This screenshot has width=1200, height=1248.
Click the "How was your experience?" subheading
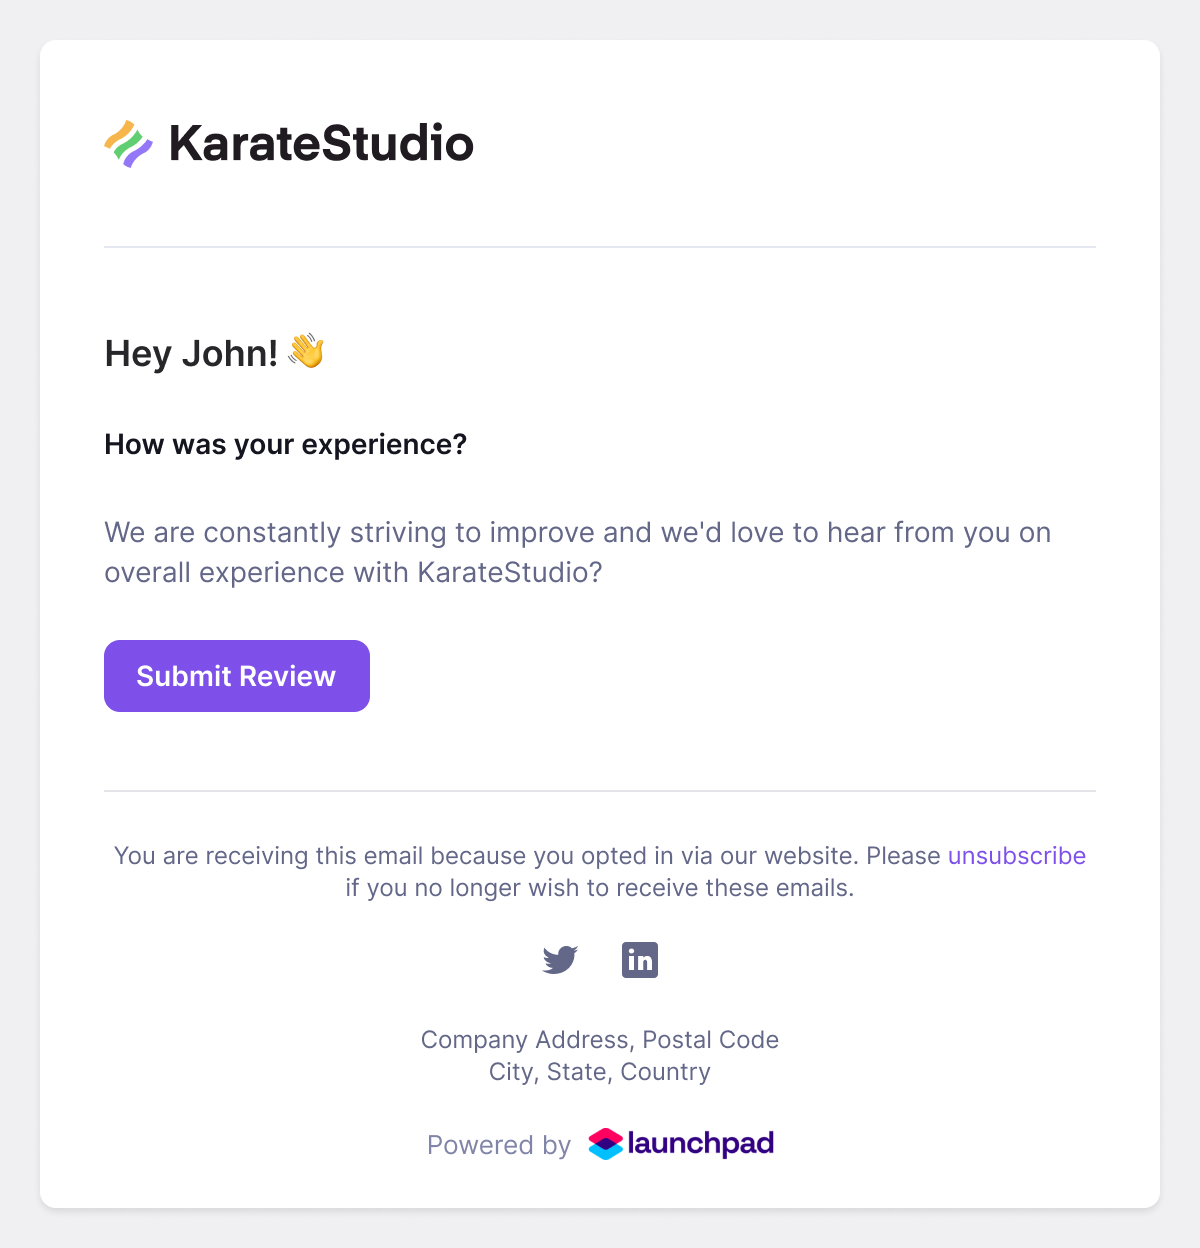click(285, 445)
